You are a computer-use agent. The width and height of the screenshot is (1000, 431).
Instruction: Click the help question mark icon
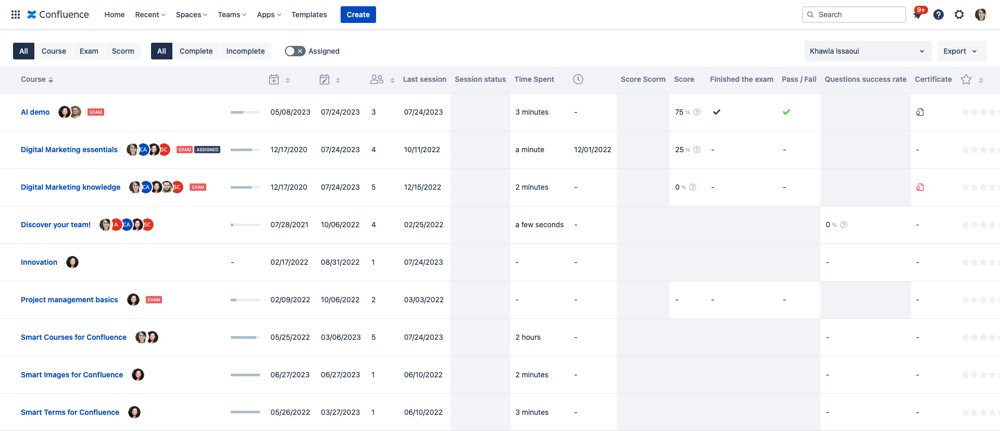tap(938, 15)
